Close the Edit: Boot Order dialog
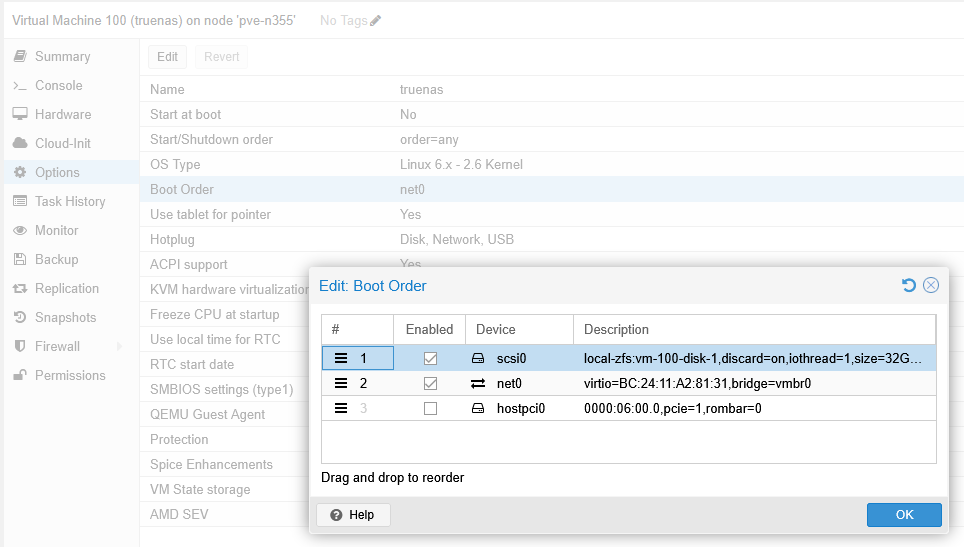Screen dimensions: 964x547 click(x=931, y=286)
